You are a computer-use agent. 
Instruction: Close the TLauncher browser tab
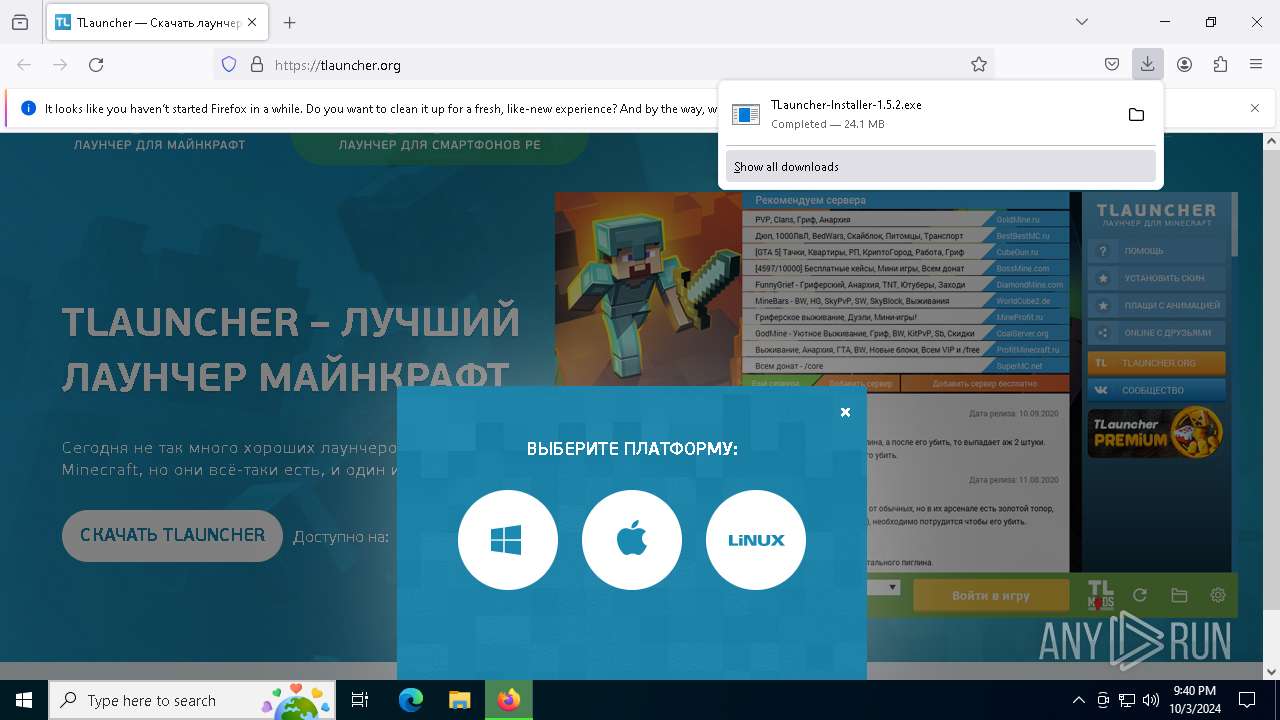click(x=252, y=22)
